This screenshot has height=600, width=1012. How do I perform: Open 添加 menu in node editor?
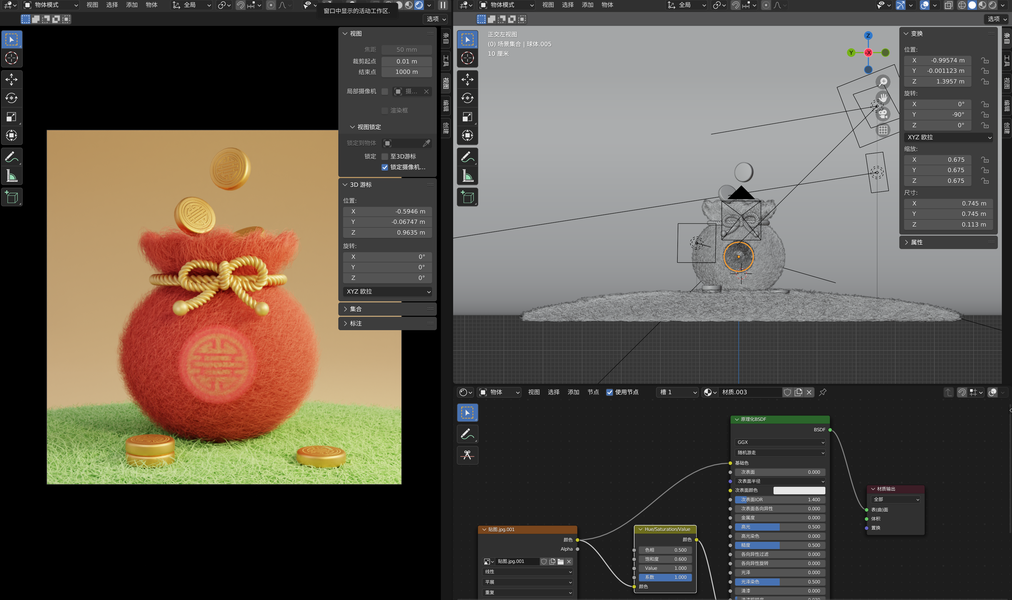coord(573,392)
